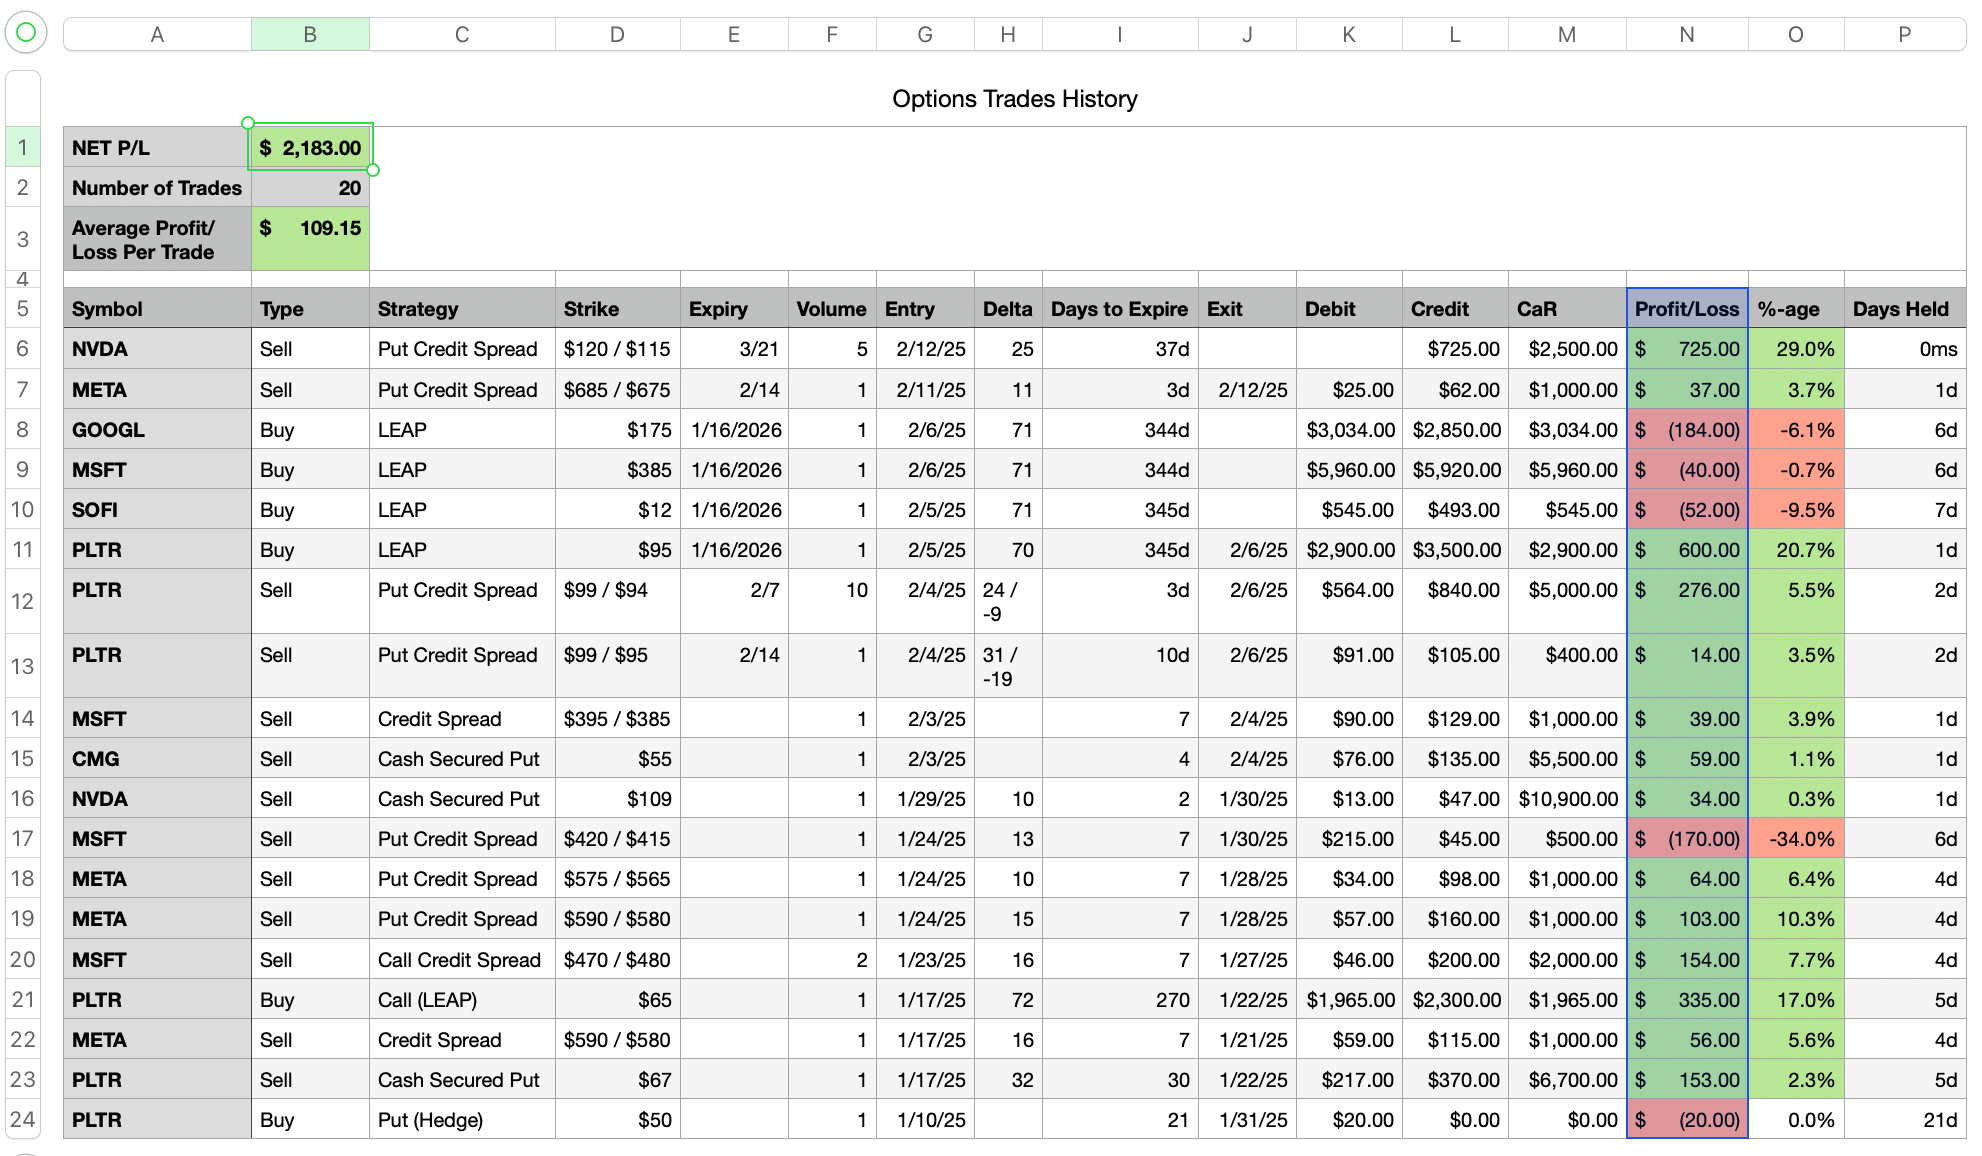The width and height of the screenshot is (1982, 1156).
Task: Select column A header
Action: [157, 34]
